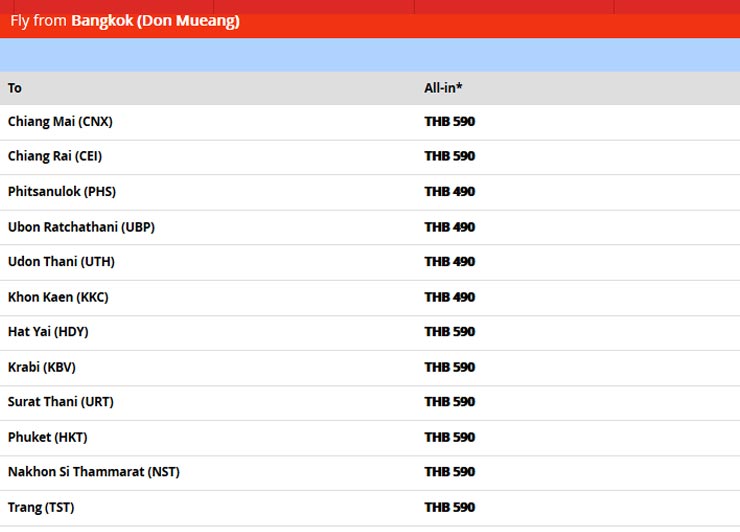Select the THB 590 fare for Trang
Screen dimensions: 740x532
pyautogui.click(x=449, y=507)
